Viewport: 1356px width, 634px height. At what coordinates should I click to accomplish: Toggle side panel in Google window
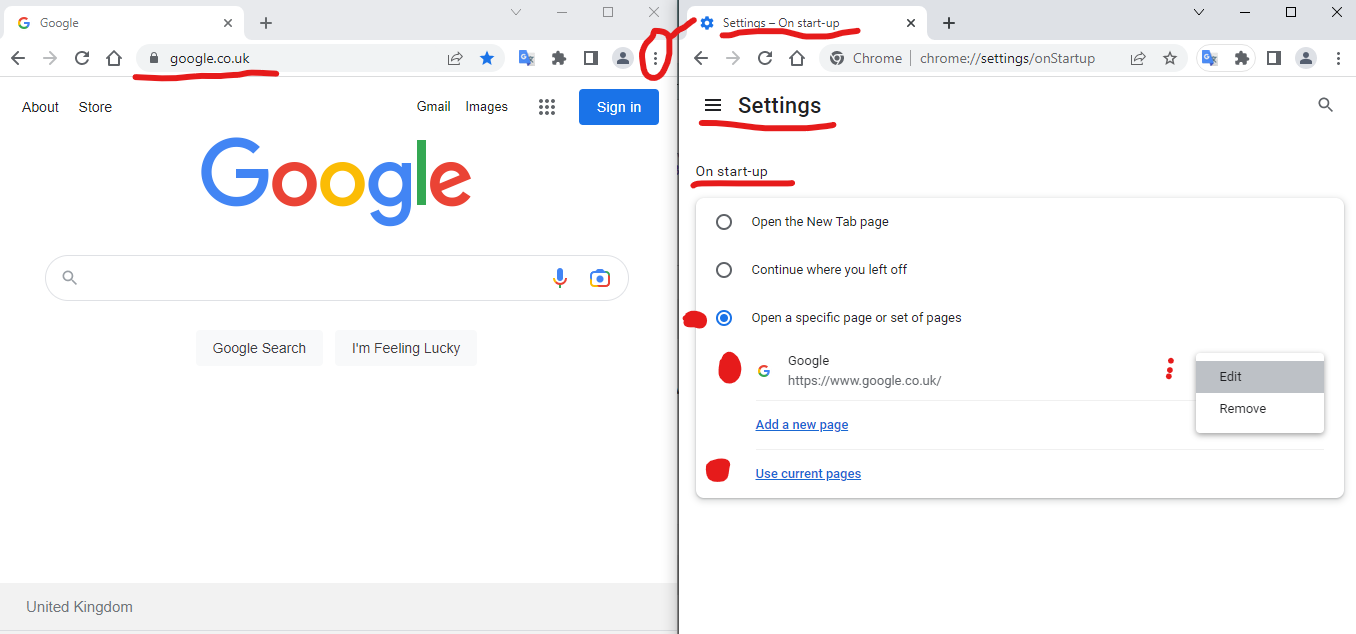coord(591,58)
